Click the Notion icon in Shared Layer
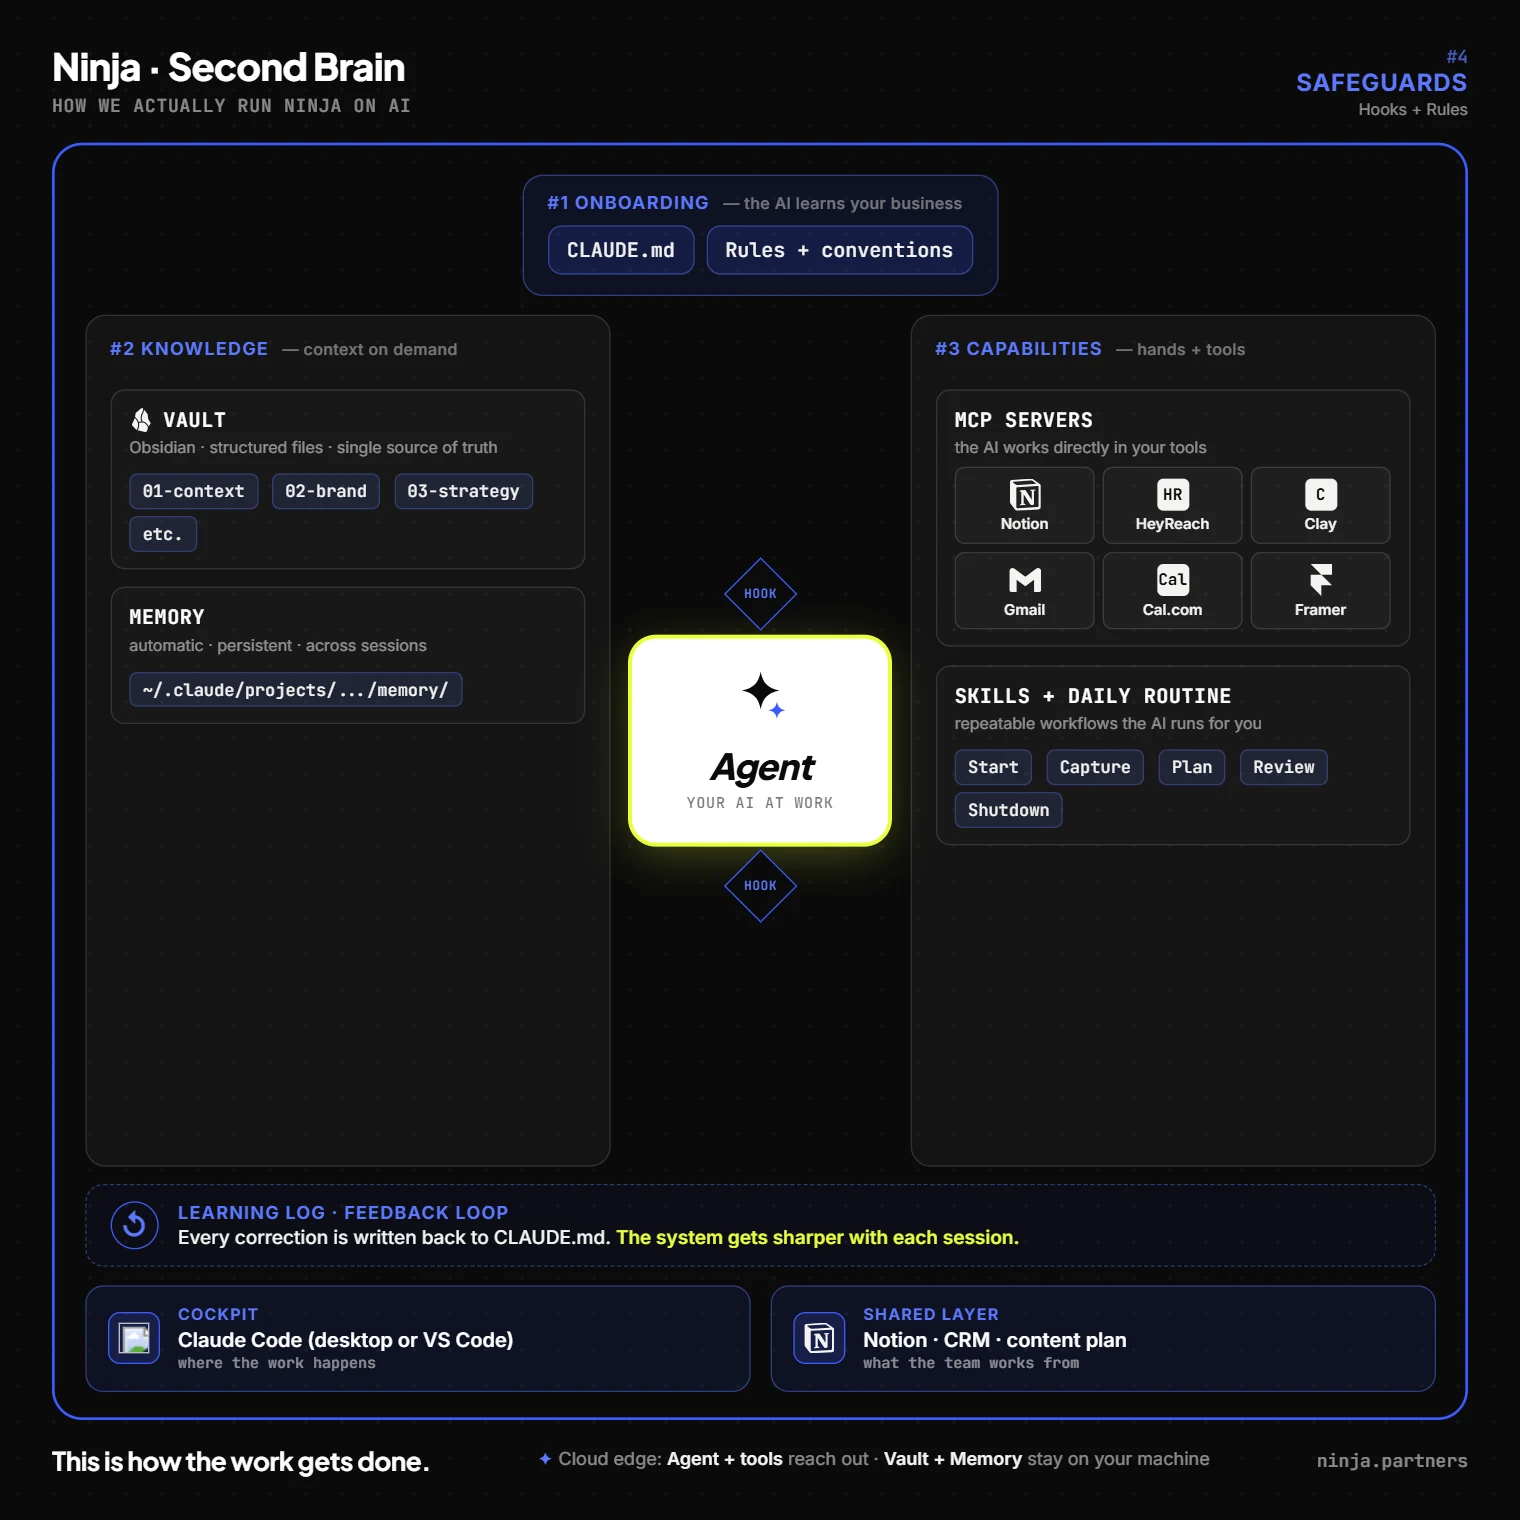Screen dimensions: 1520x1520 pos(819,1338)
